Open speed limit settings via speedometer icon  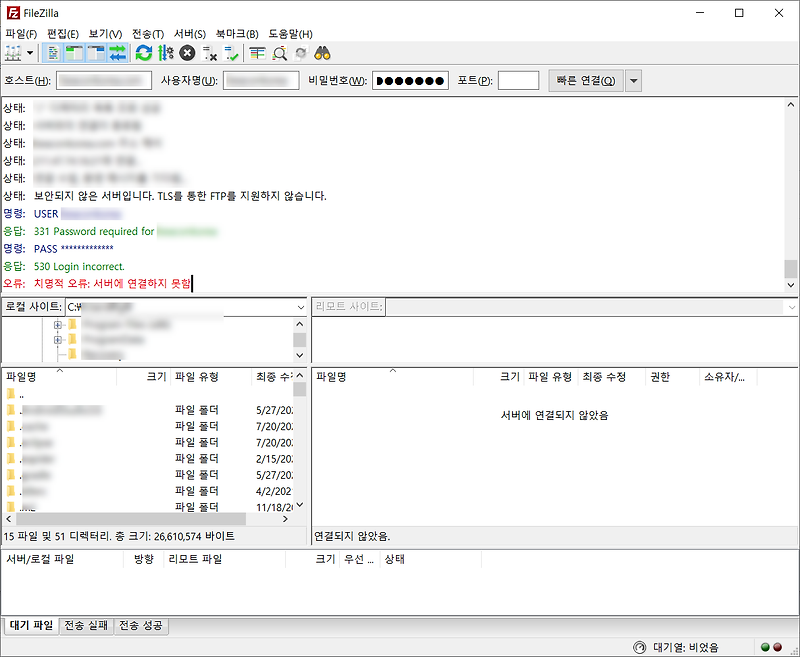640,647
